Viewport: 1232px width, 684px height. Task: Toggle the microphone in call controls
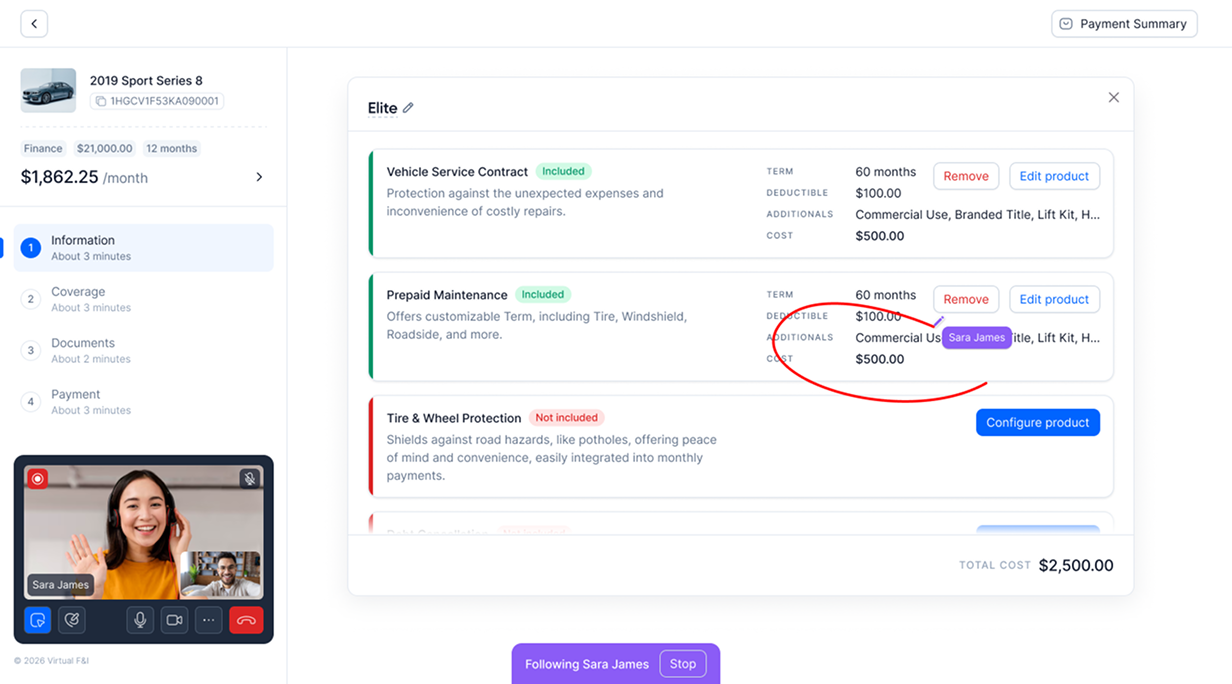point(140,620)
